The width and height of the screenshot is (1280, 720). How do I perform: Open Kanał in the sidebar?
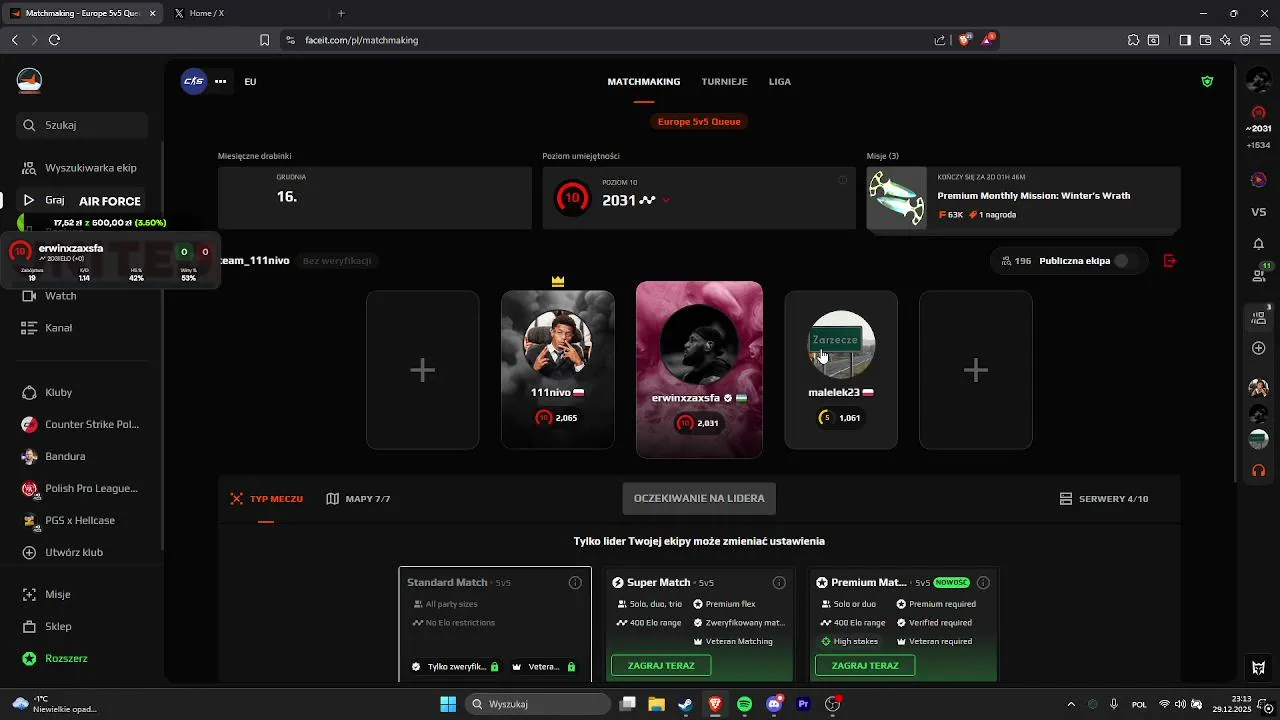82,328
